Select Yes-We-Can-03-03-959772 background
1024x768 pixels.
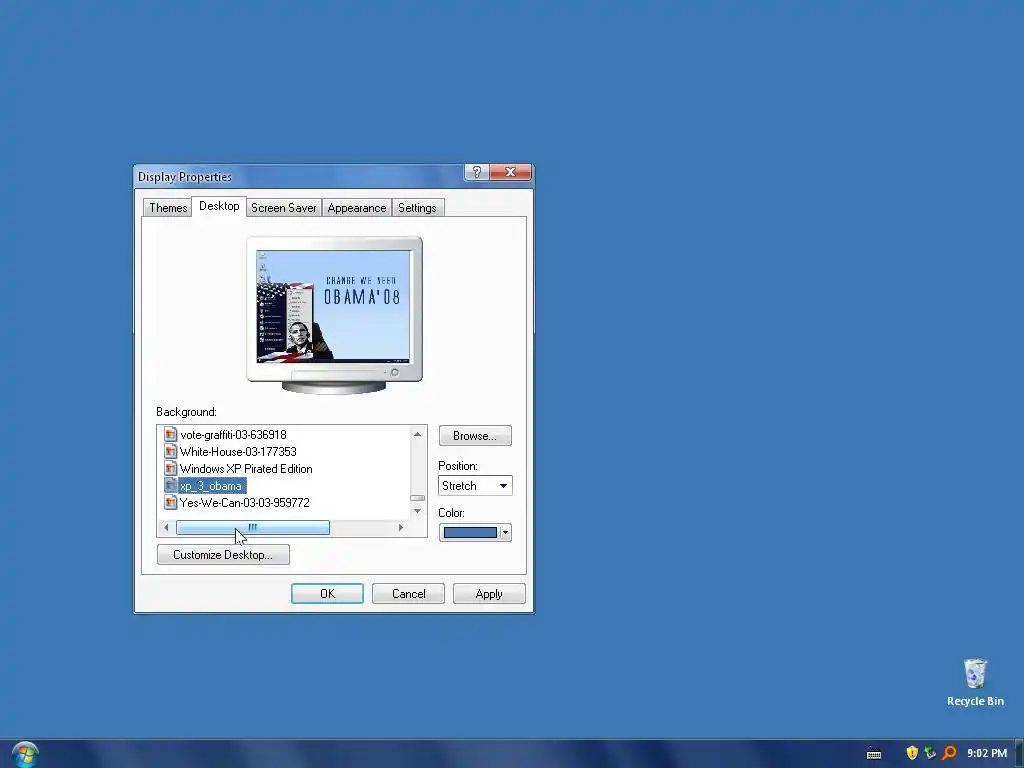(x=244, y=502)
